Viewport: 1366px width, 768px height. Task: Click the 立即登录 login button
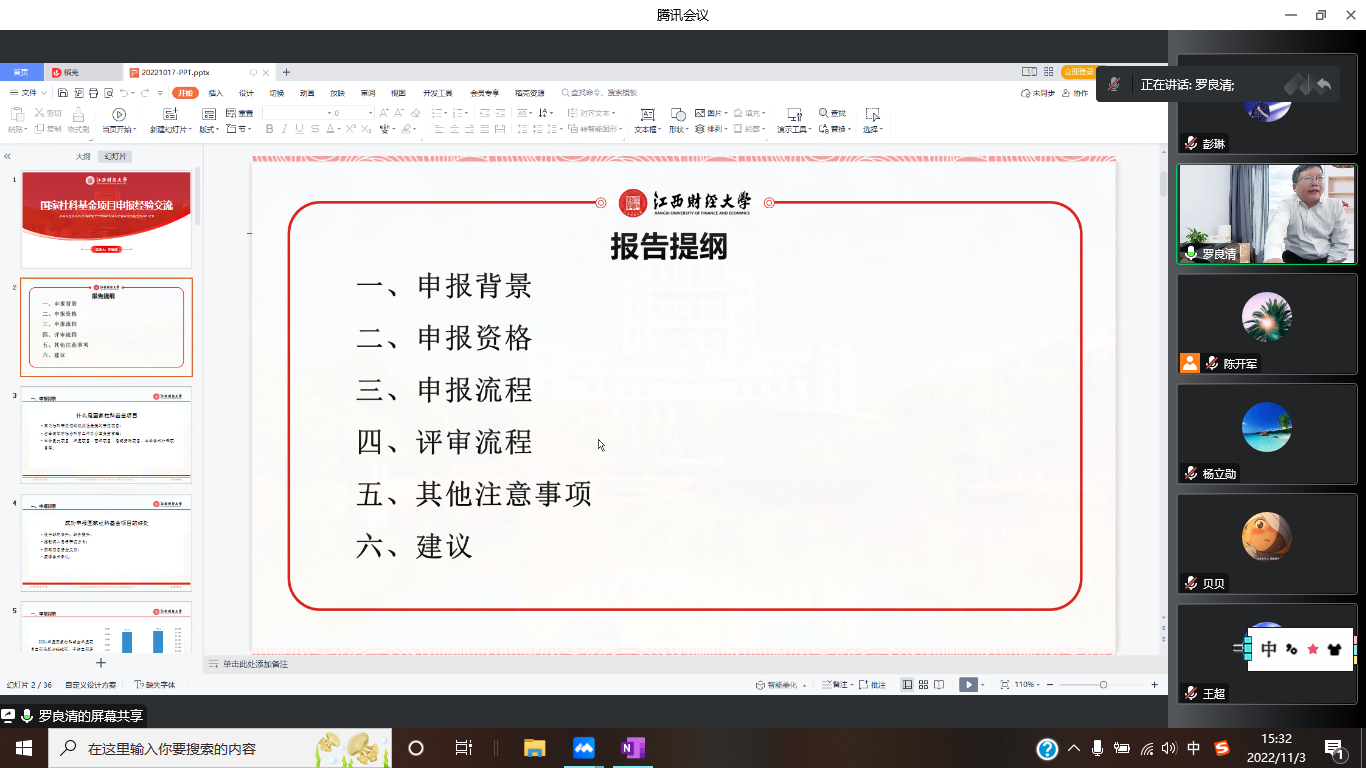click(x=1078, y=72)
